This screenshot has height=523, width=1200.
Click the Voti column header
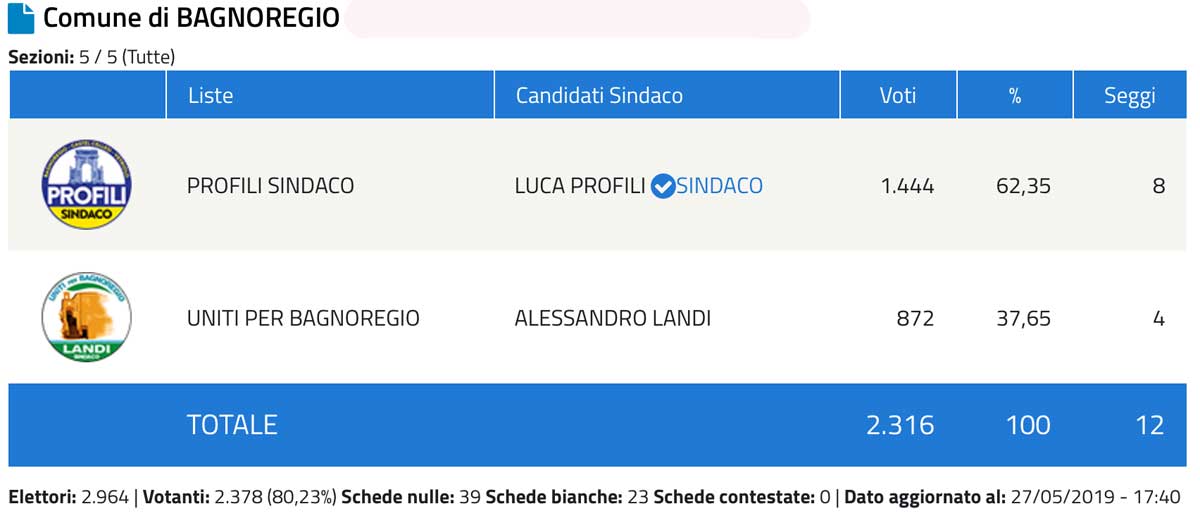pos(897,96)
